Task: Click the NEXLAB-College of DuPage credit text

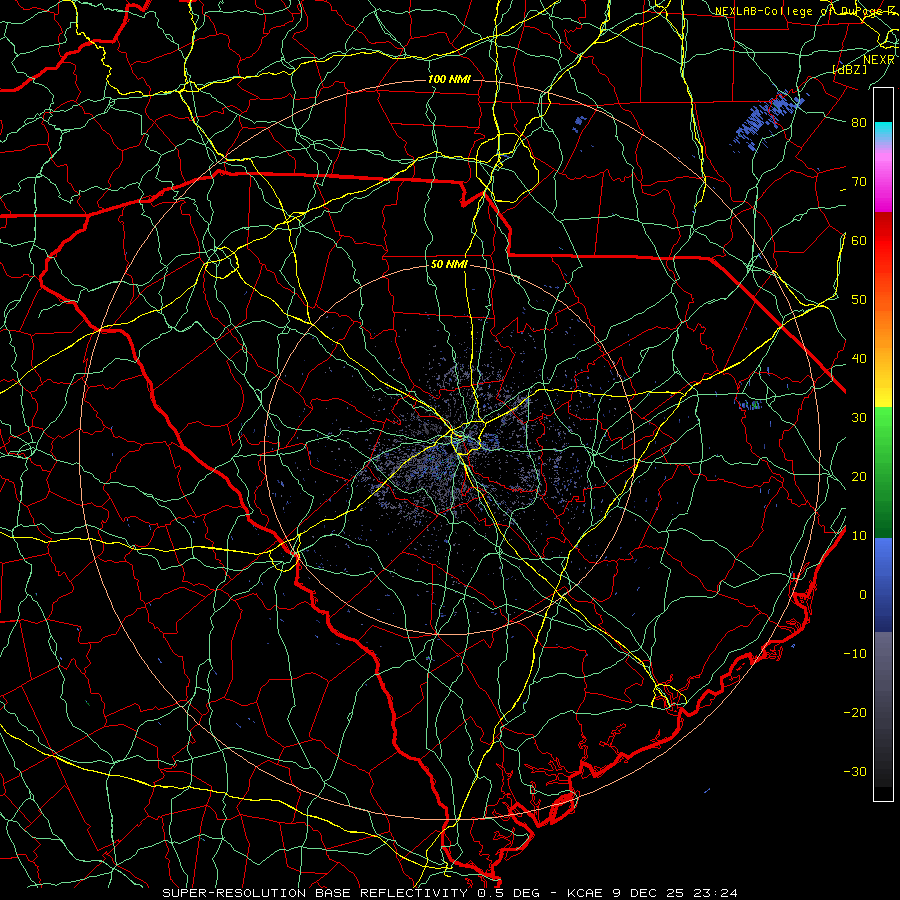Action: click(804, 11)
